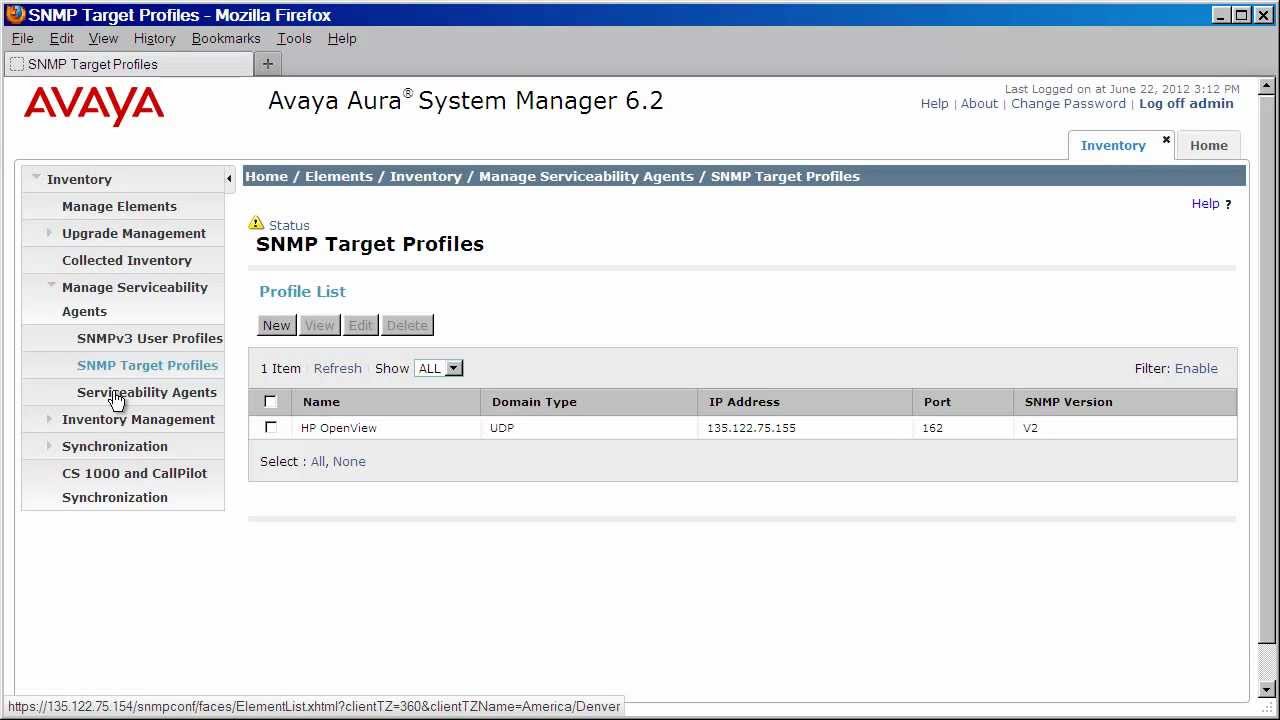Open the Bookmarks menu

coord(226,38)
